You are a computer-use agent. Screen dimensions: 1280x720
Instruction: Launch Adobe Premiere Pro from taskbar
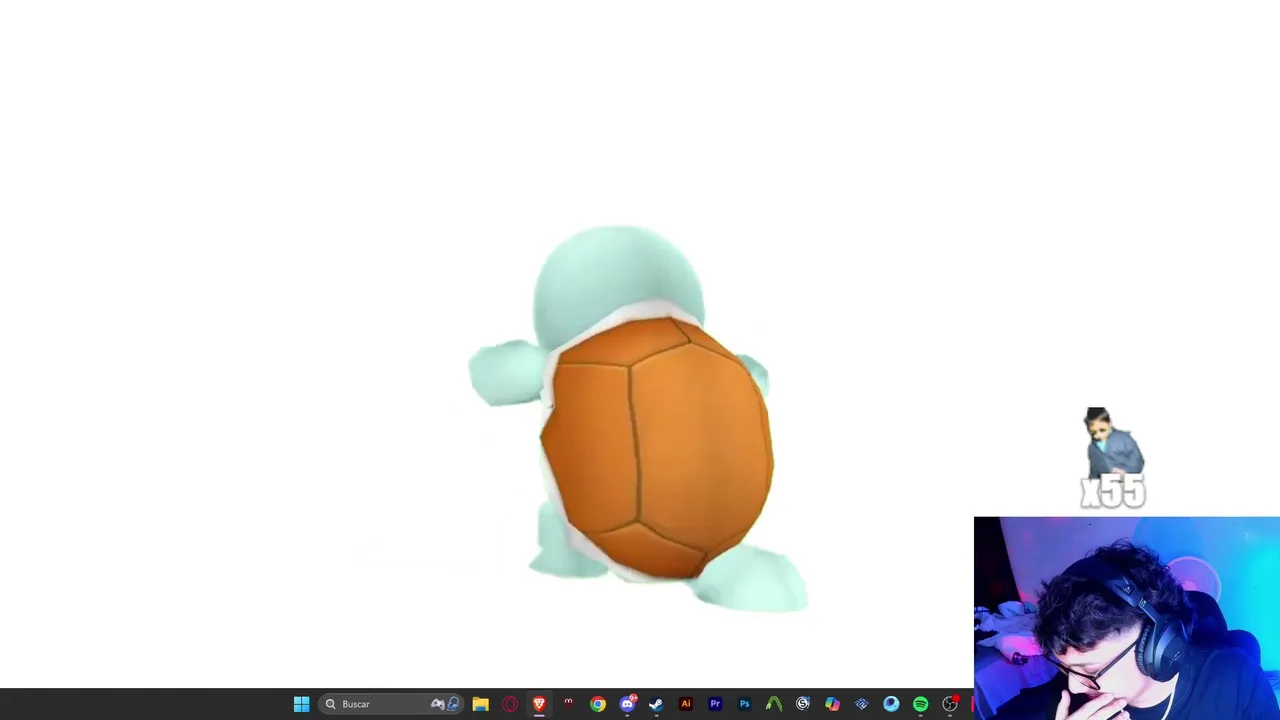coord(715,704)
